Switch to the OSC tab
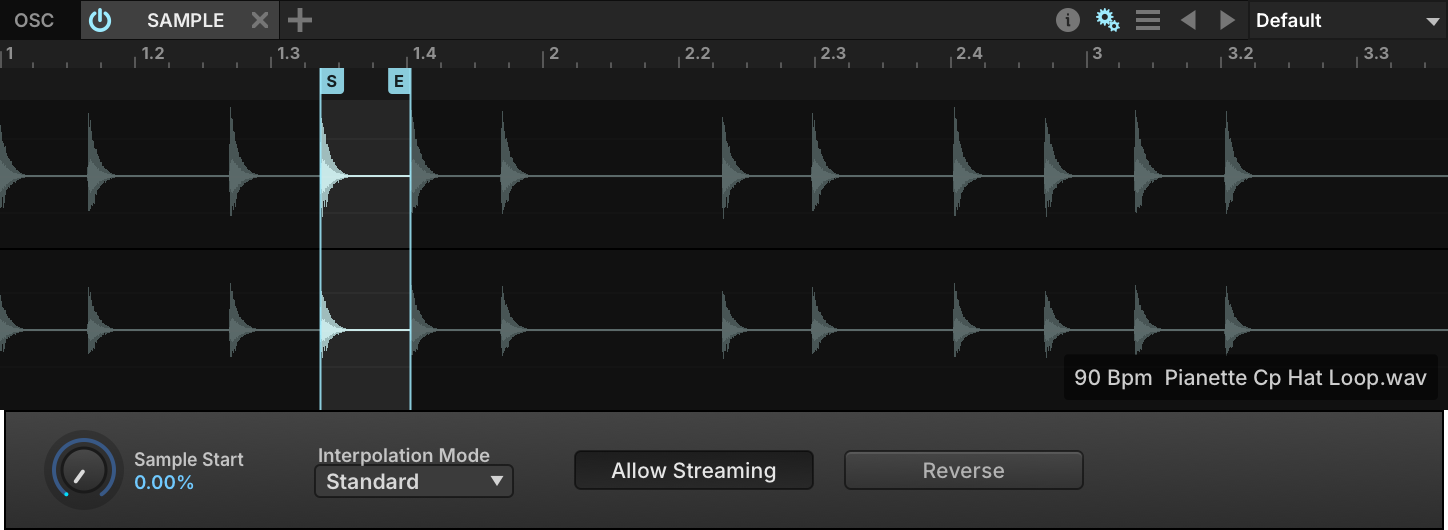This screenshot has height=530, width=1448. pyautogui.click(x=34, y=20)
